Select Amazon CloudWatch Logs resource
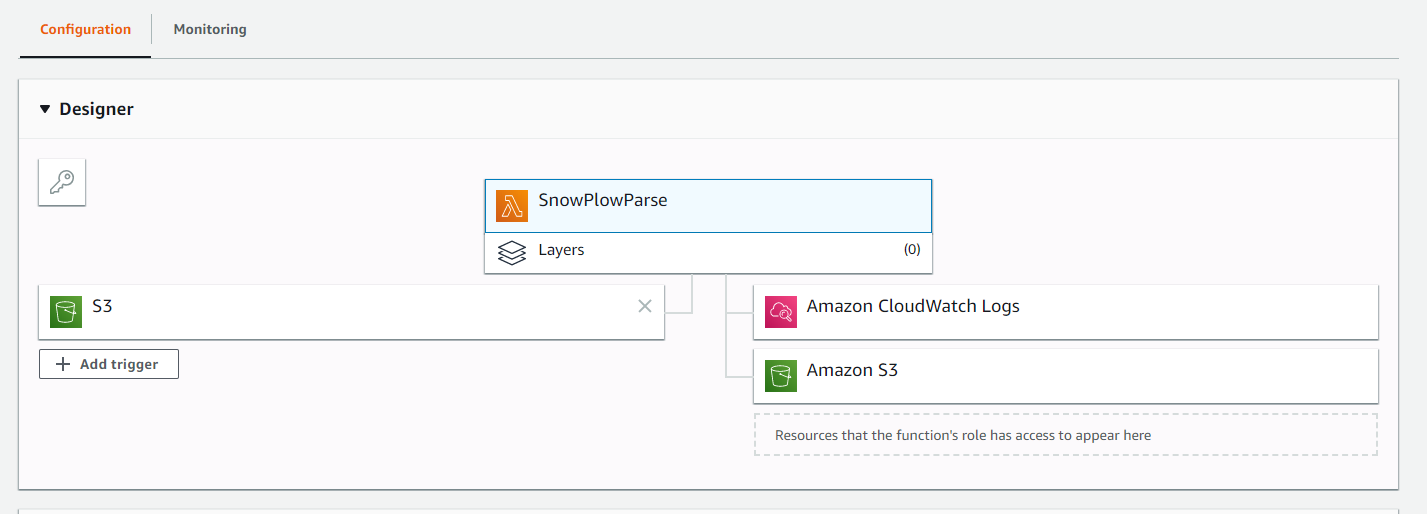The image size is (1427, 514). point(1066,312)
